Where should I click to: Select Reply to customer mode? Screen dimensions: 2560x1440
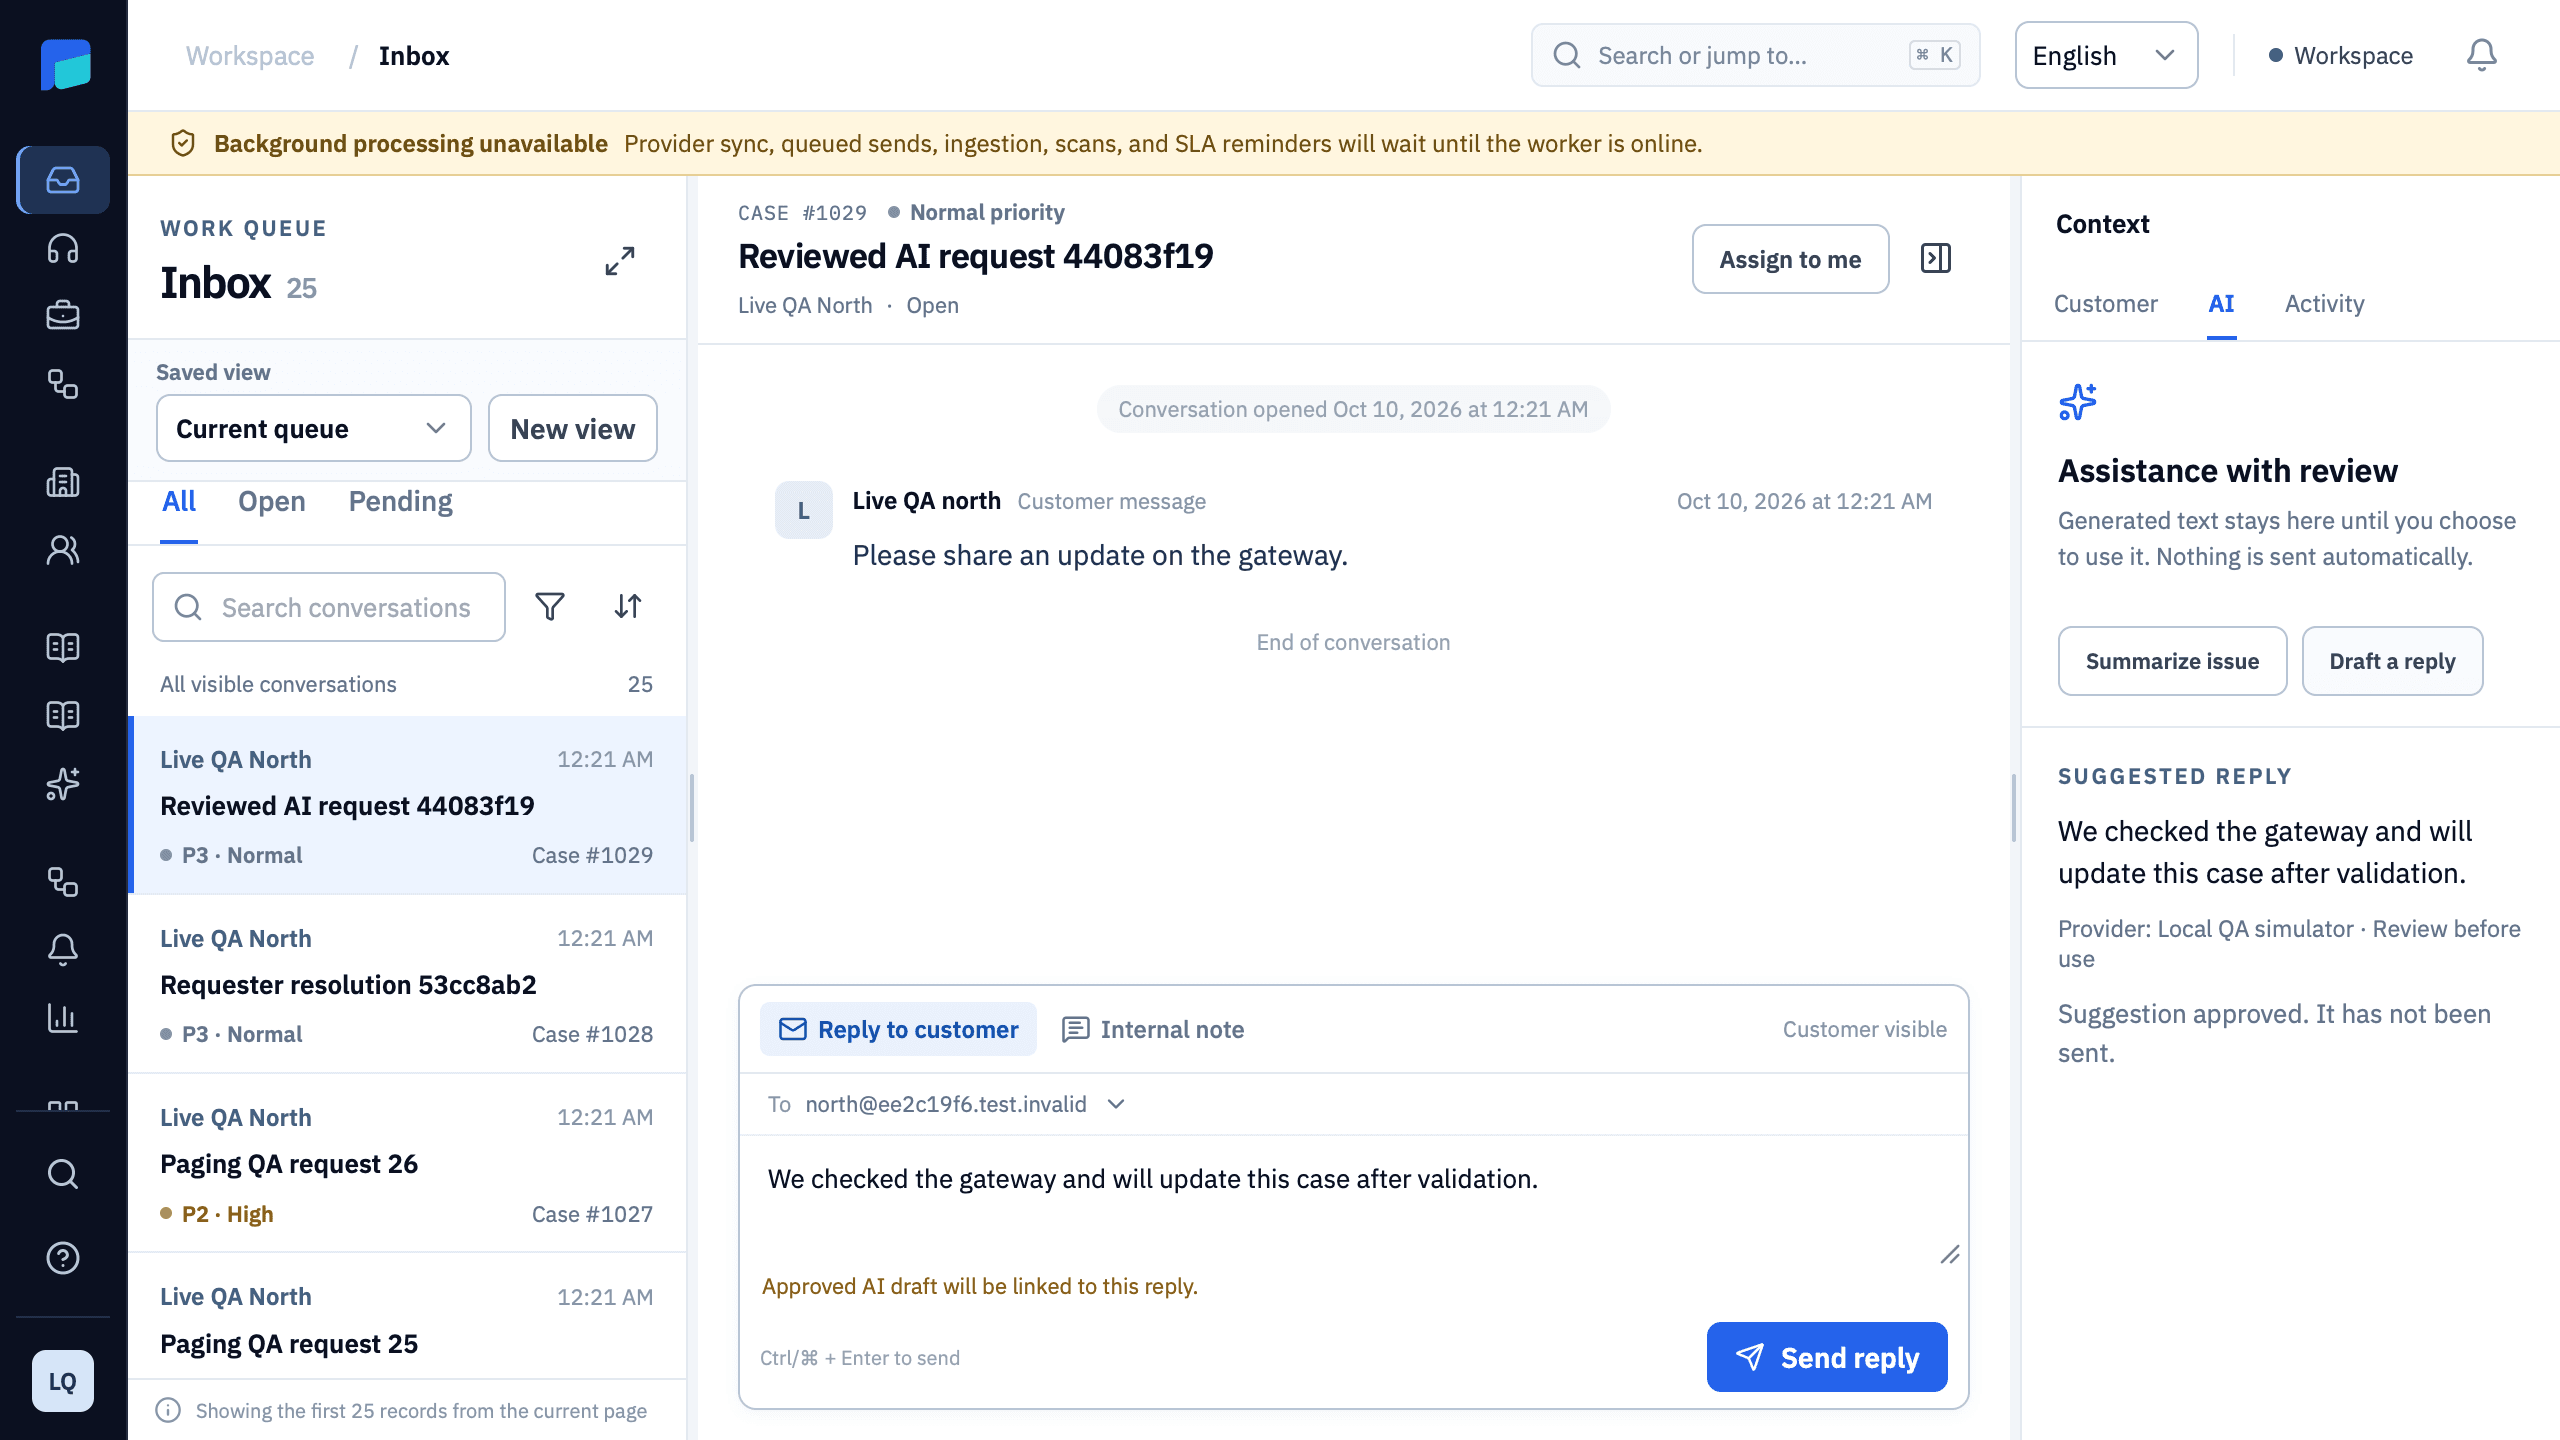(898, 1029)
